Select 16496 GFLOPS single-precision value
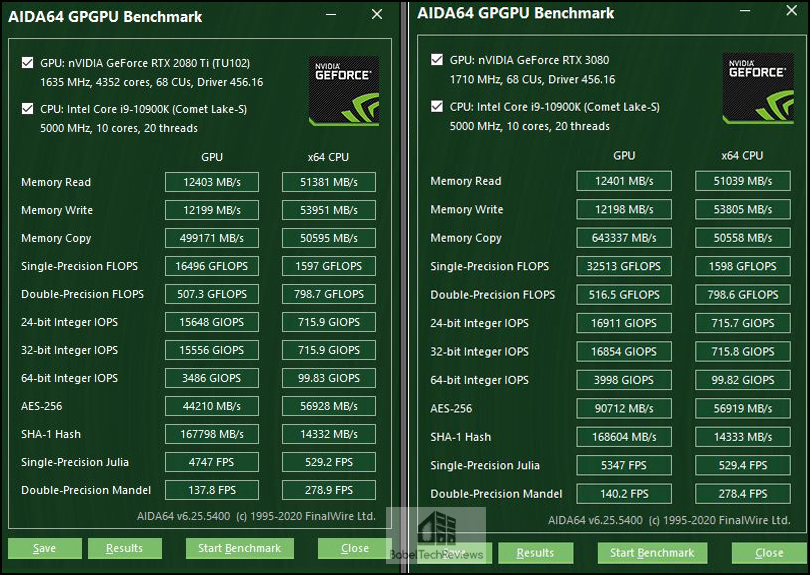This screenshot has height=575, width=810. click(212, 266)
